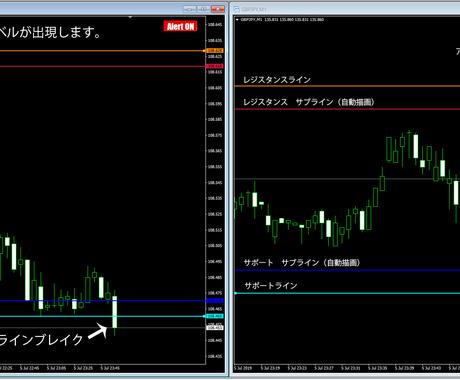Click the chart icon in right window title bar
Image resolution: width=460 pixels, height=380 pixels.
pyautogui.click(x=236, y=9)
